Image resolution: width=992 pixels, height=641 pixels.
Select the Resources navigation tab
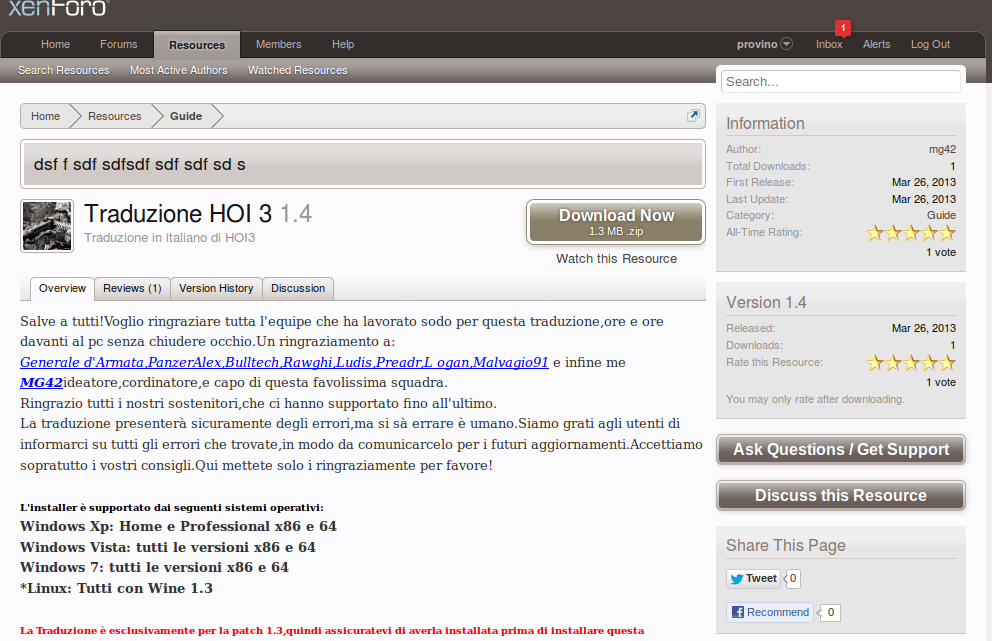197,45
